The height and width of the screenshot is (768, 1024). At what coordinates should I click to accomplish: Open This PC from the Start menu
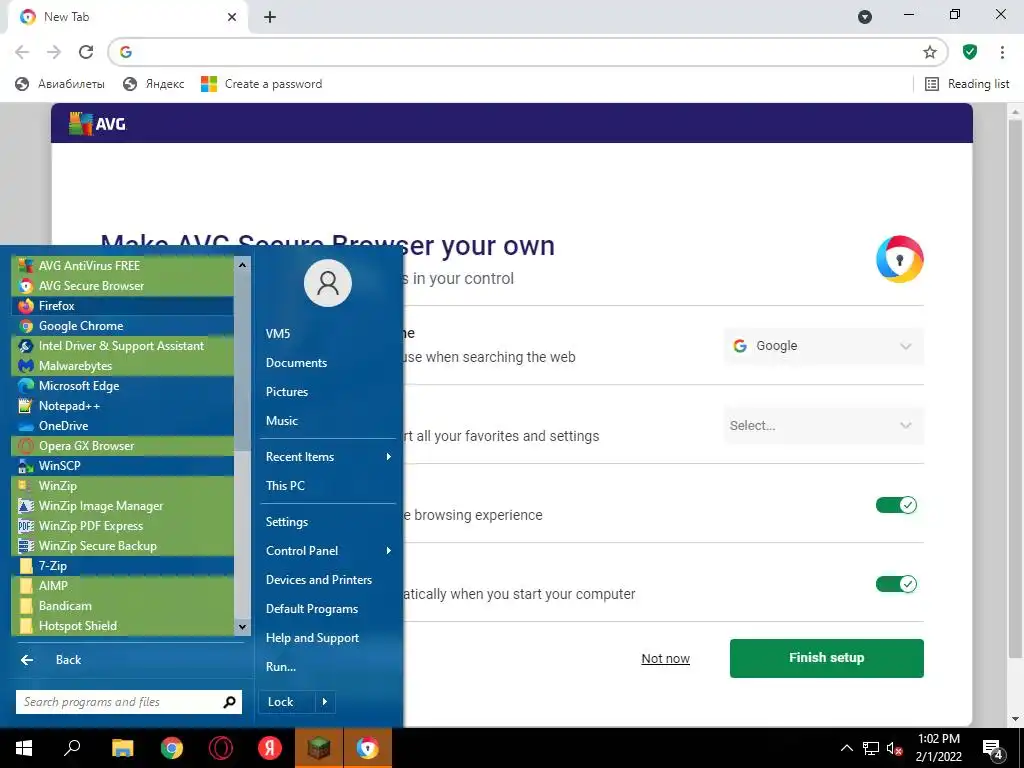(285, 485)
